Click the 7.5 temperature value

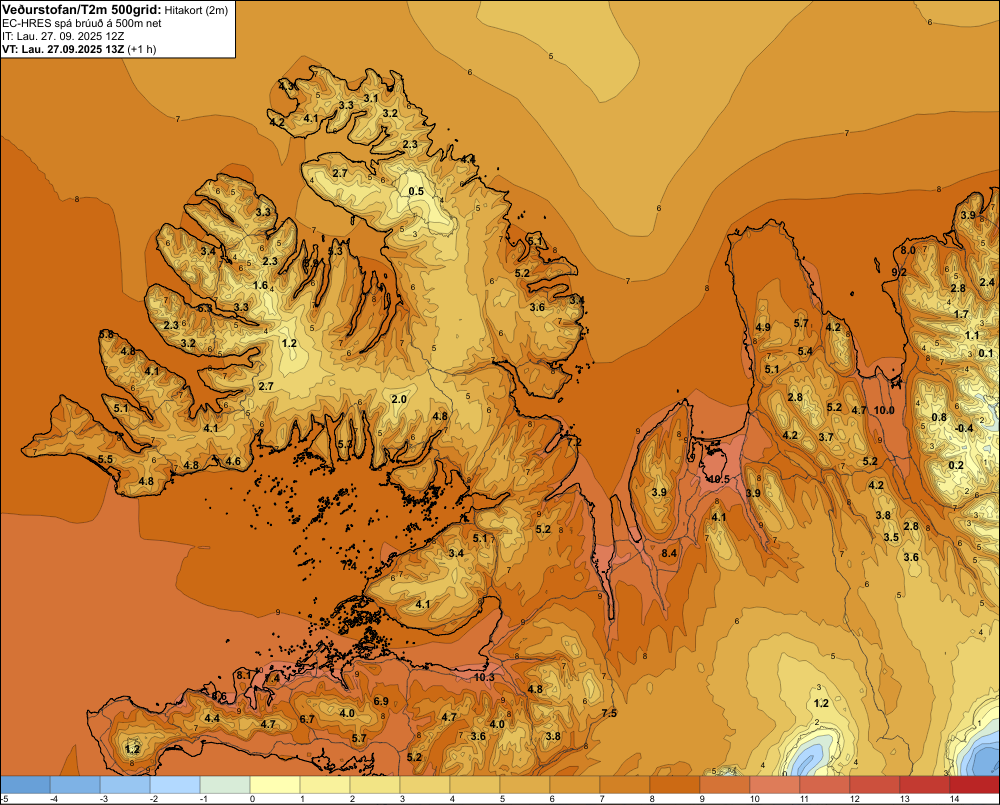click(x=609, y=713)
